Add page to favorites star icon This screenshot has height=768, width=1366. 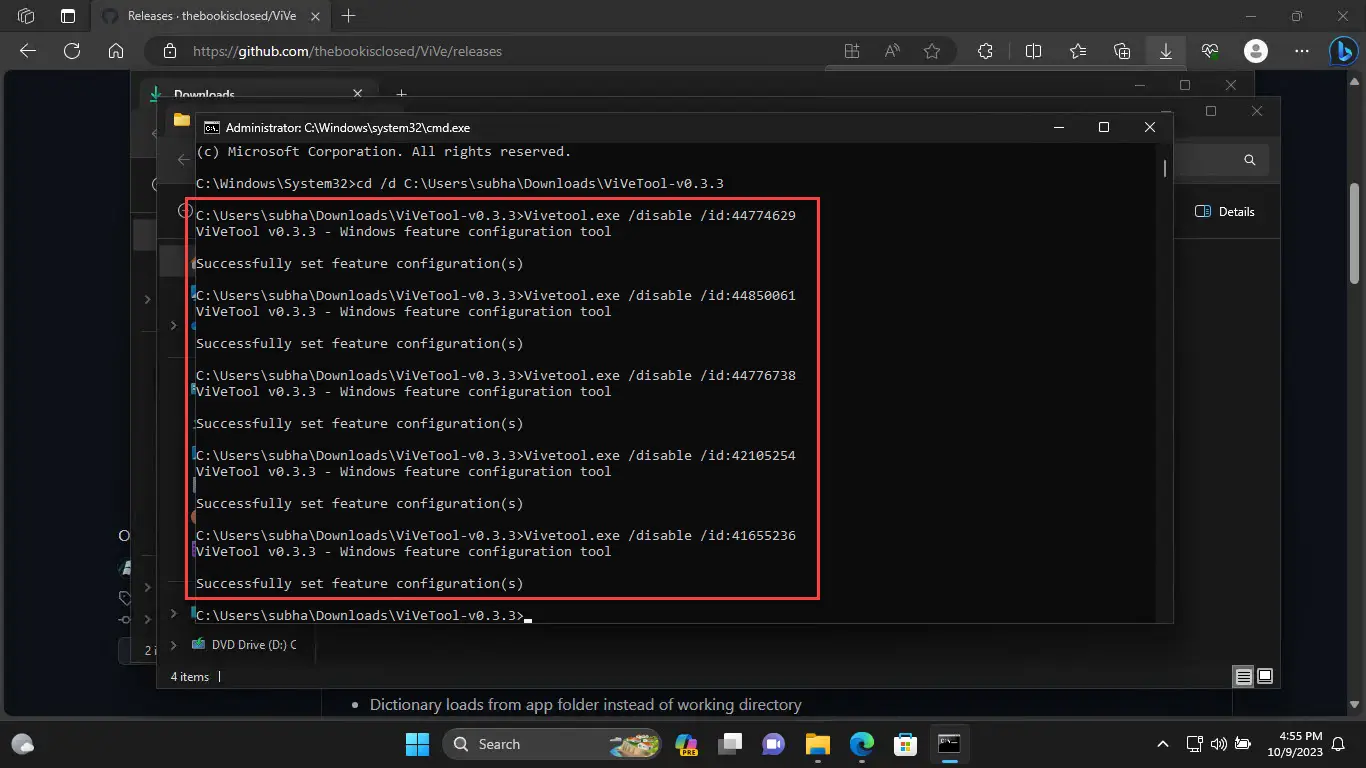coord(932,51)
